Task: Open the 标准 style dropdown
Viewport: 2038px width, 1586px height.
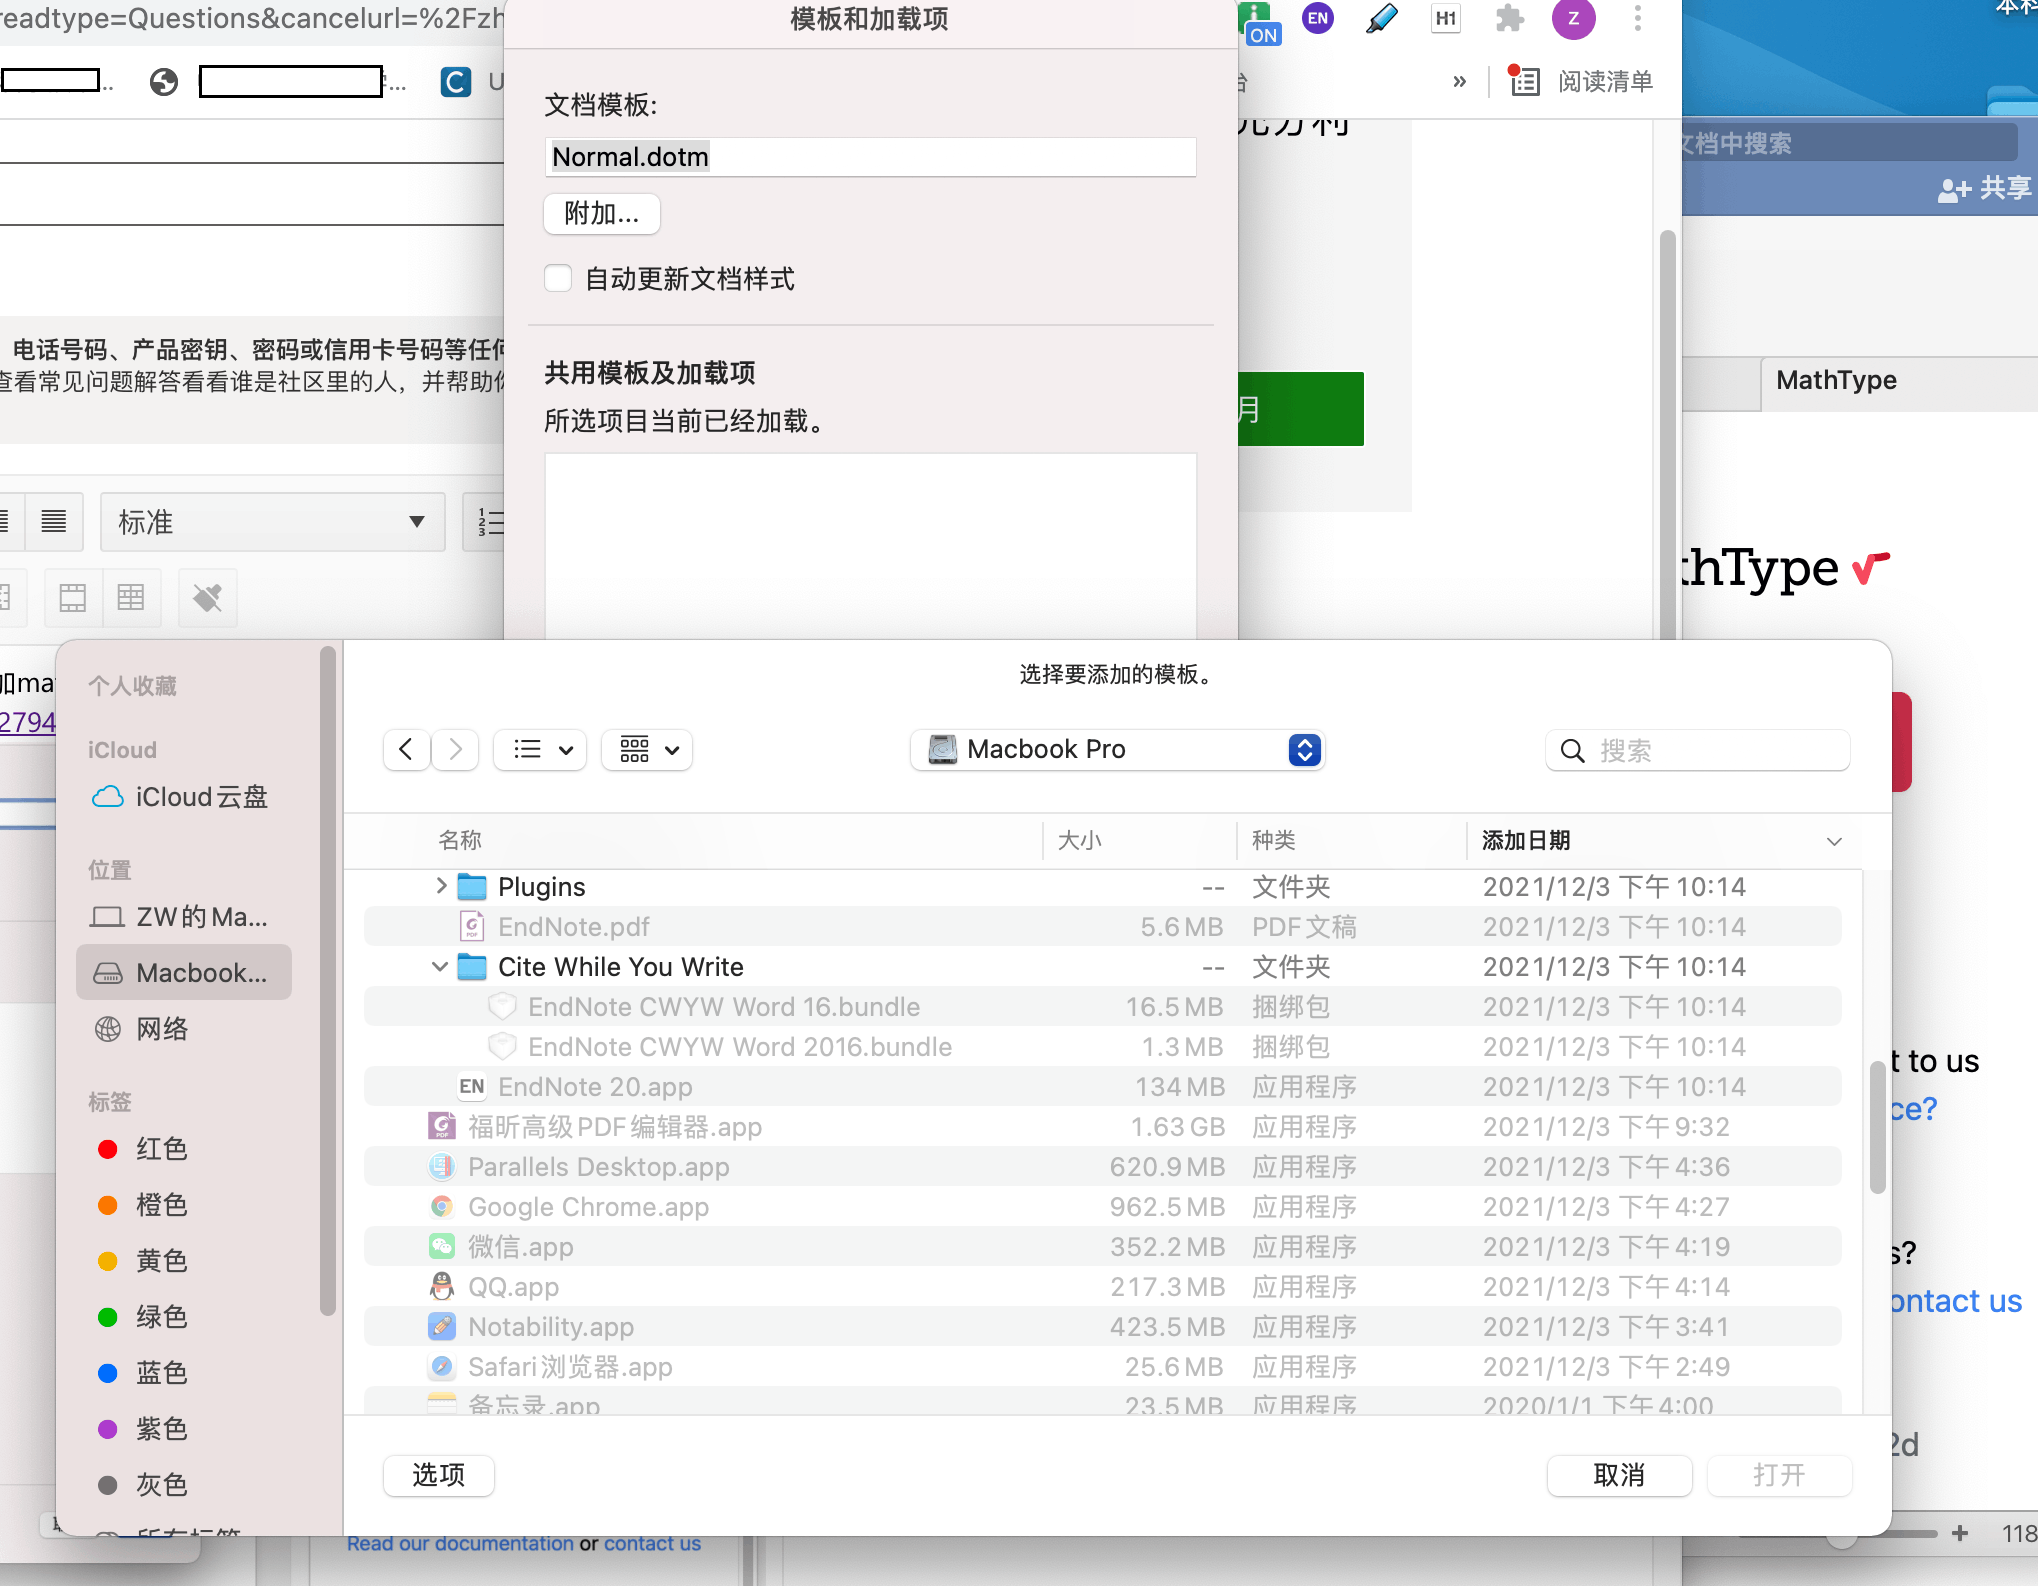Action: click(273, 522)
